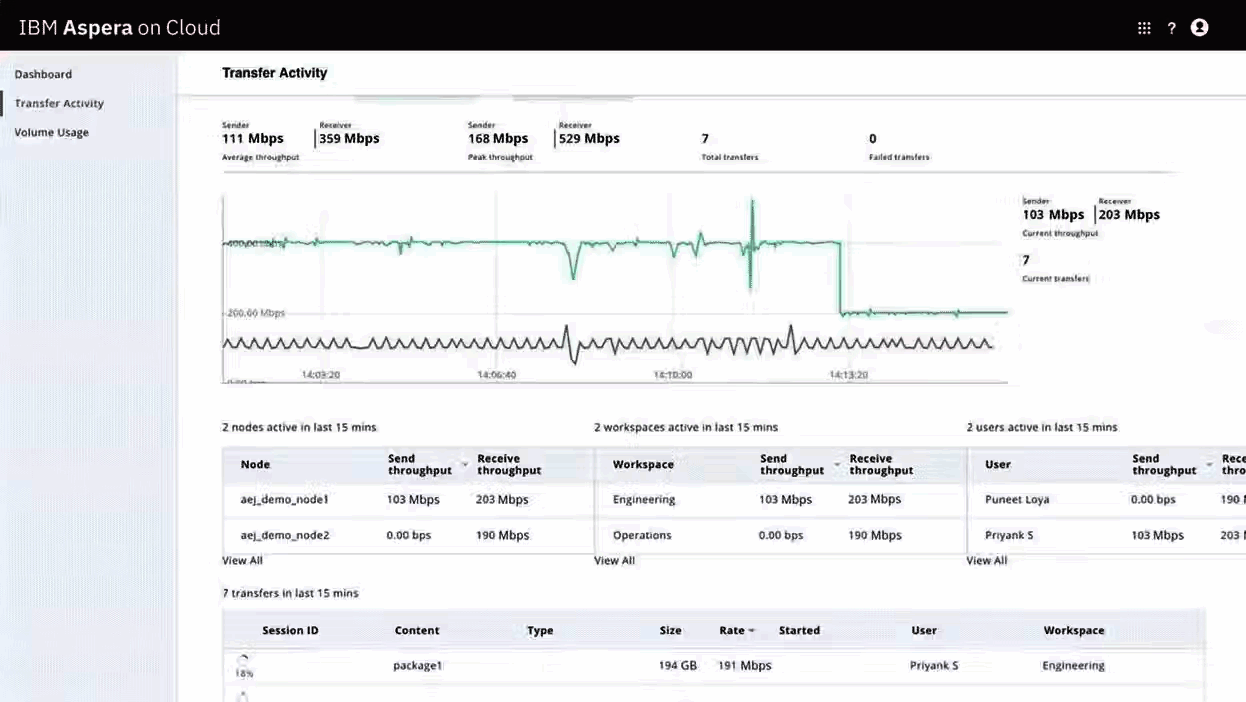The height and width of the screenshot is (702, 1246).
Task: Click Receive throughput header in the Node table
Action: point(509,465)
